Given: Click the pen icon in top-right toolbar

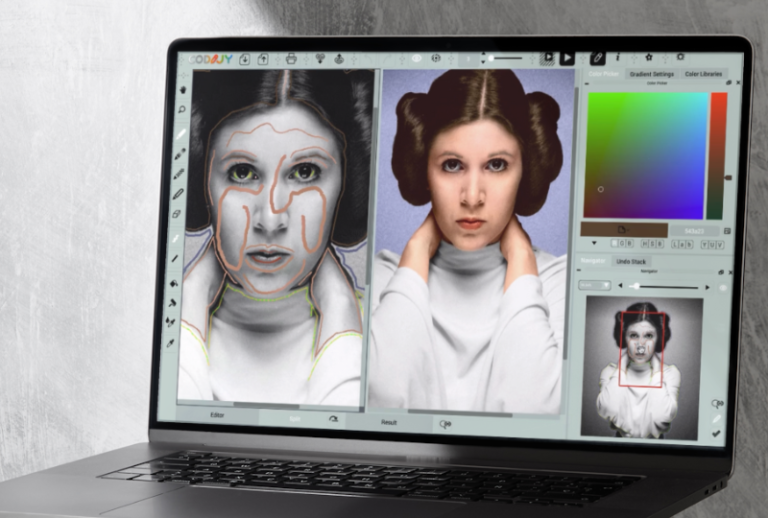Looking at the screenshot, I should tap(597, 59).
